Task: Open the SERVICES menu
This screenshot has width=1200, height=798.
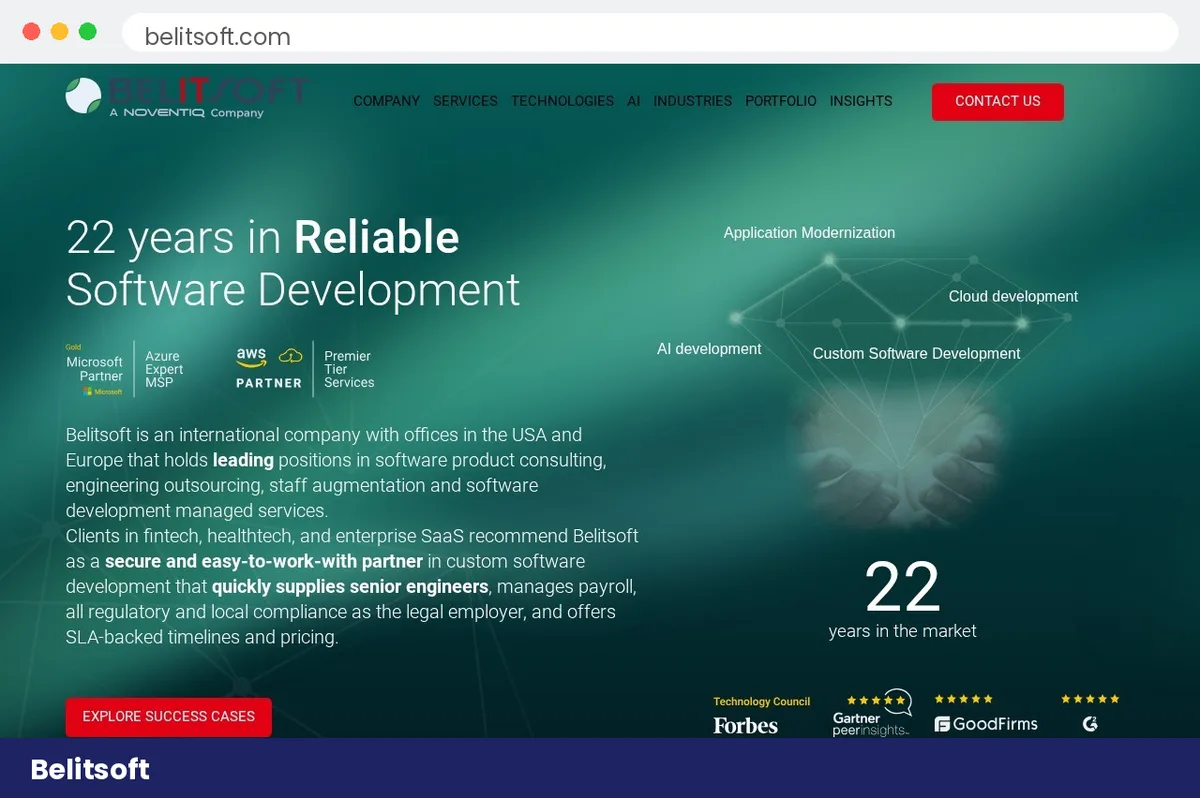Action: coord(465,101)
